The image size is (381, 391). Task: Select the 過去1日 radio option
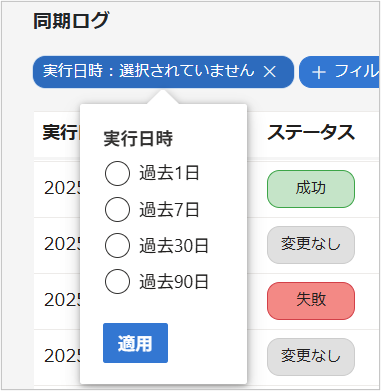click(117, 173)
